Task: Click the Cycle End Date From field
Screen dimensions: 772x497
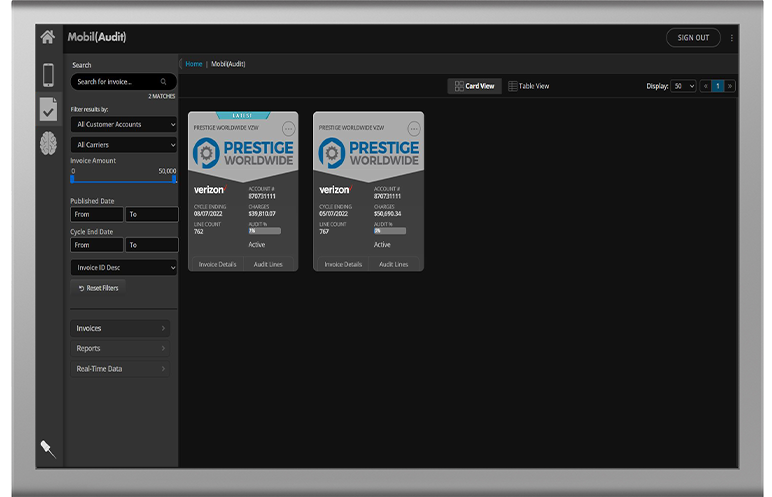Action: click(96, 245)
